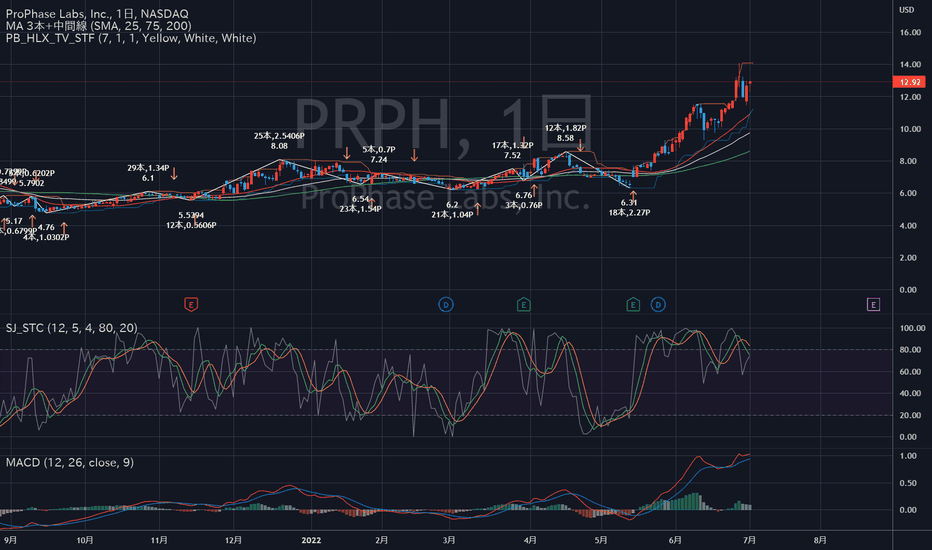Open the purple upcoming E earnings marker near 8月
Image resolution: width=932 pixels, height=550 pixels.
tap(873, 305)
